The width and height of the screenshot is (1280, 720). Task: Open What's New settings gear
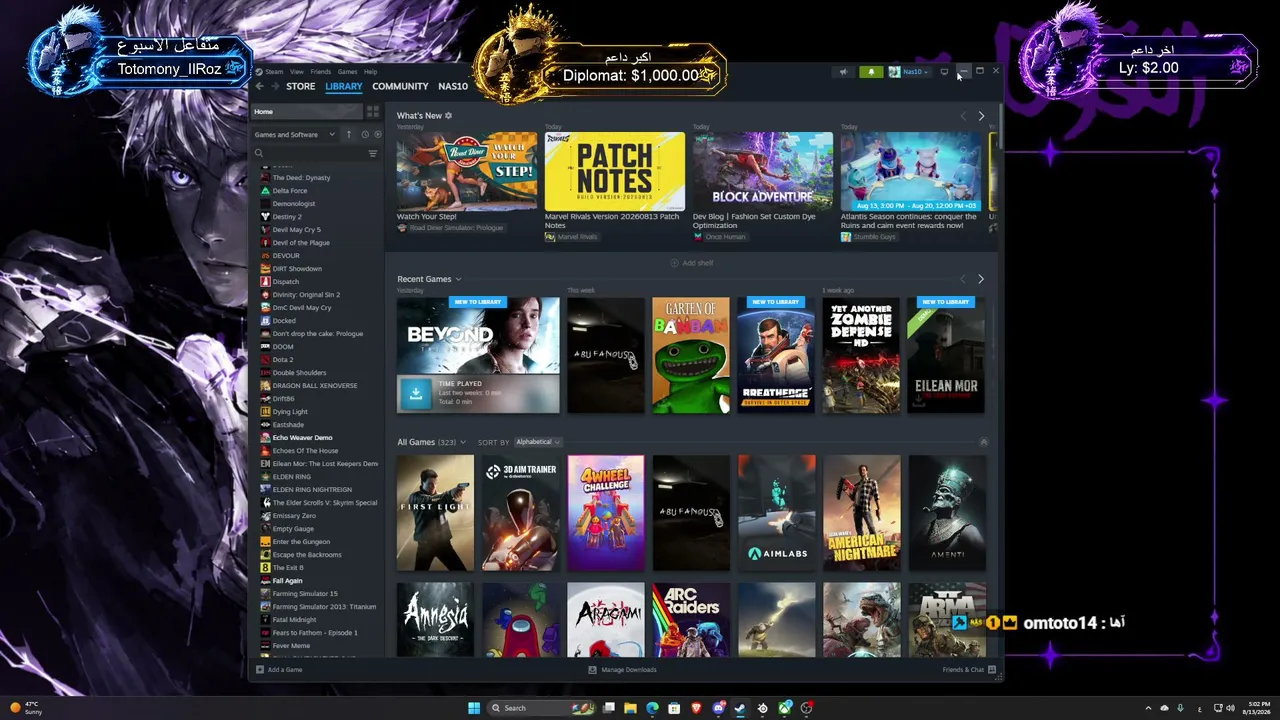pyautogui.click(x=448, y=115)
